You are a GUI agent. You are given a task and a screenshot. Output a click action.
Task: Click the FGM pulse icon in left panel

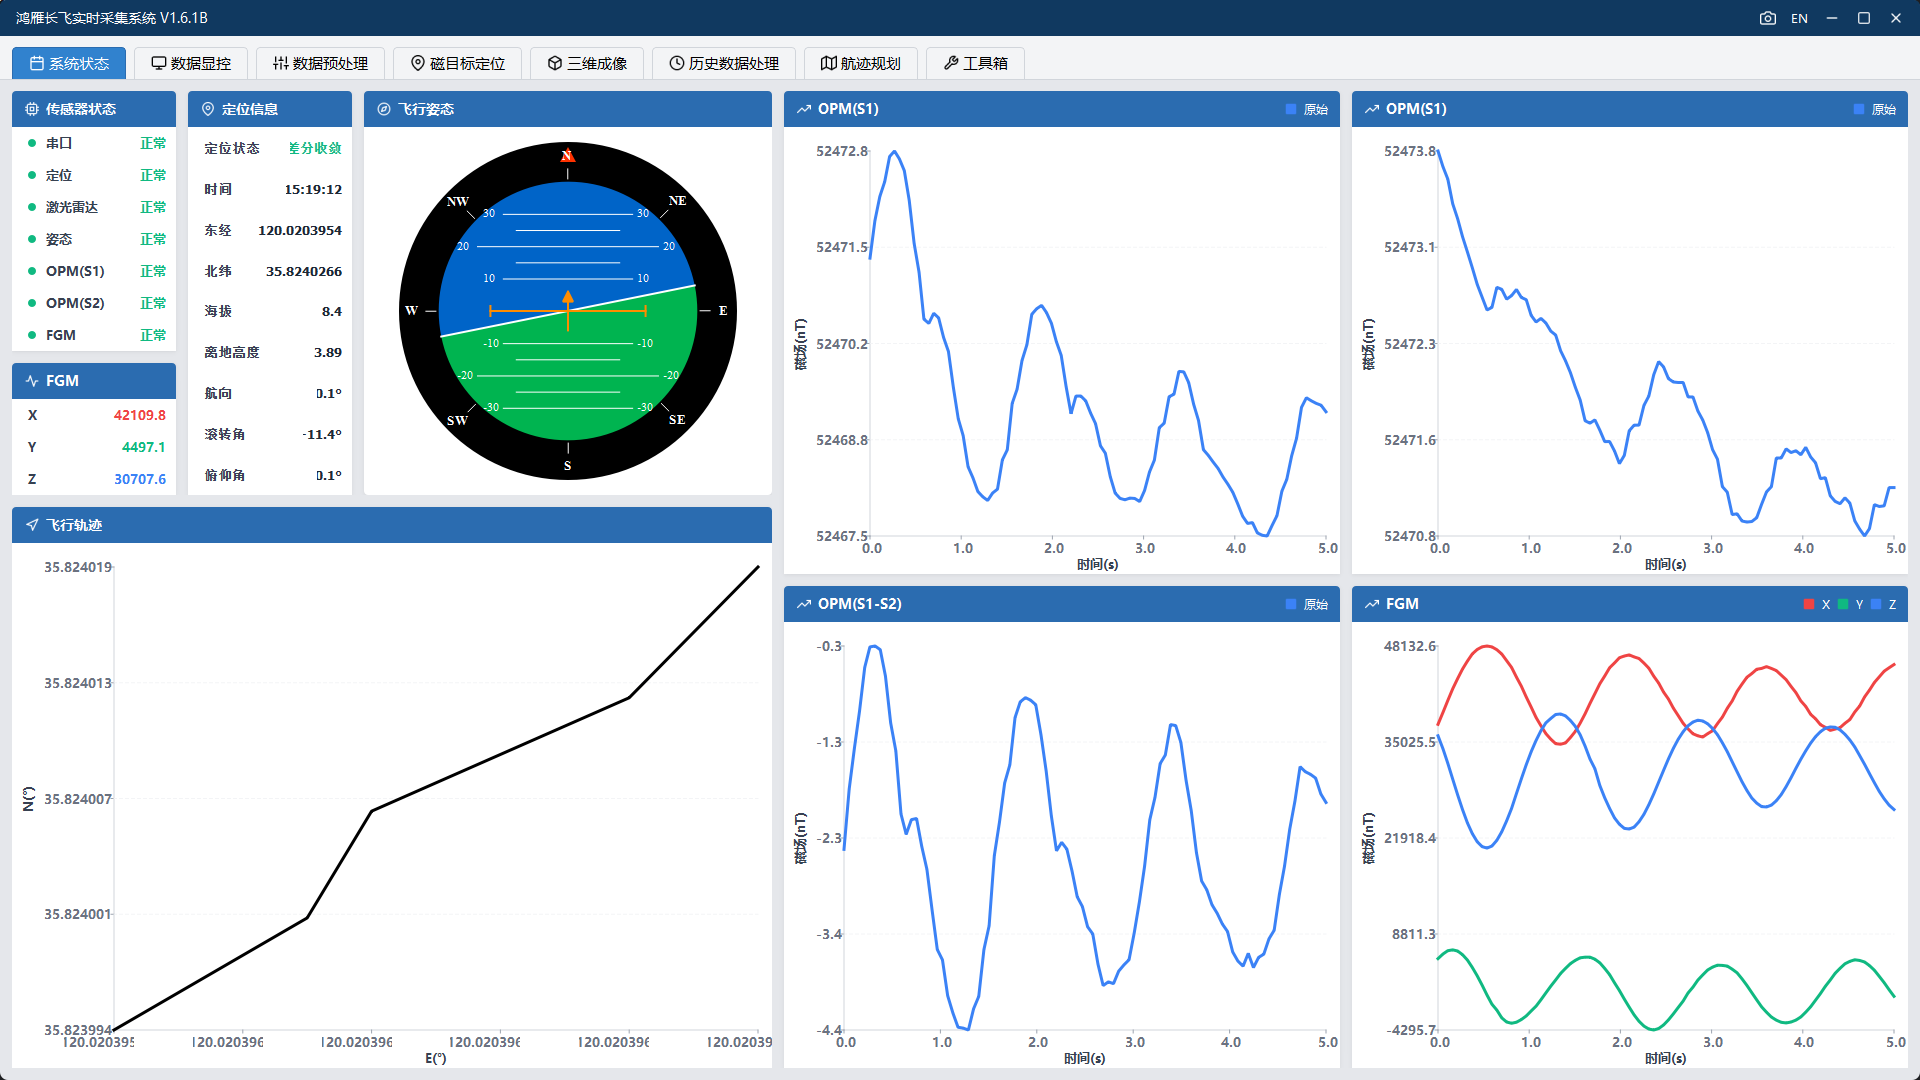[32, 381]
